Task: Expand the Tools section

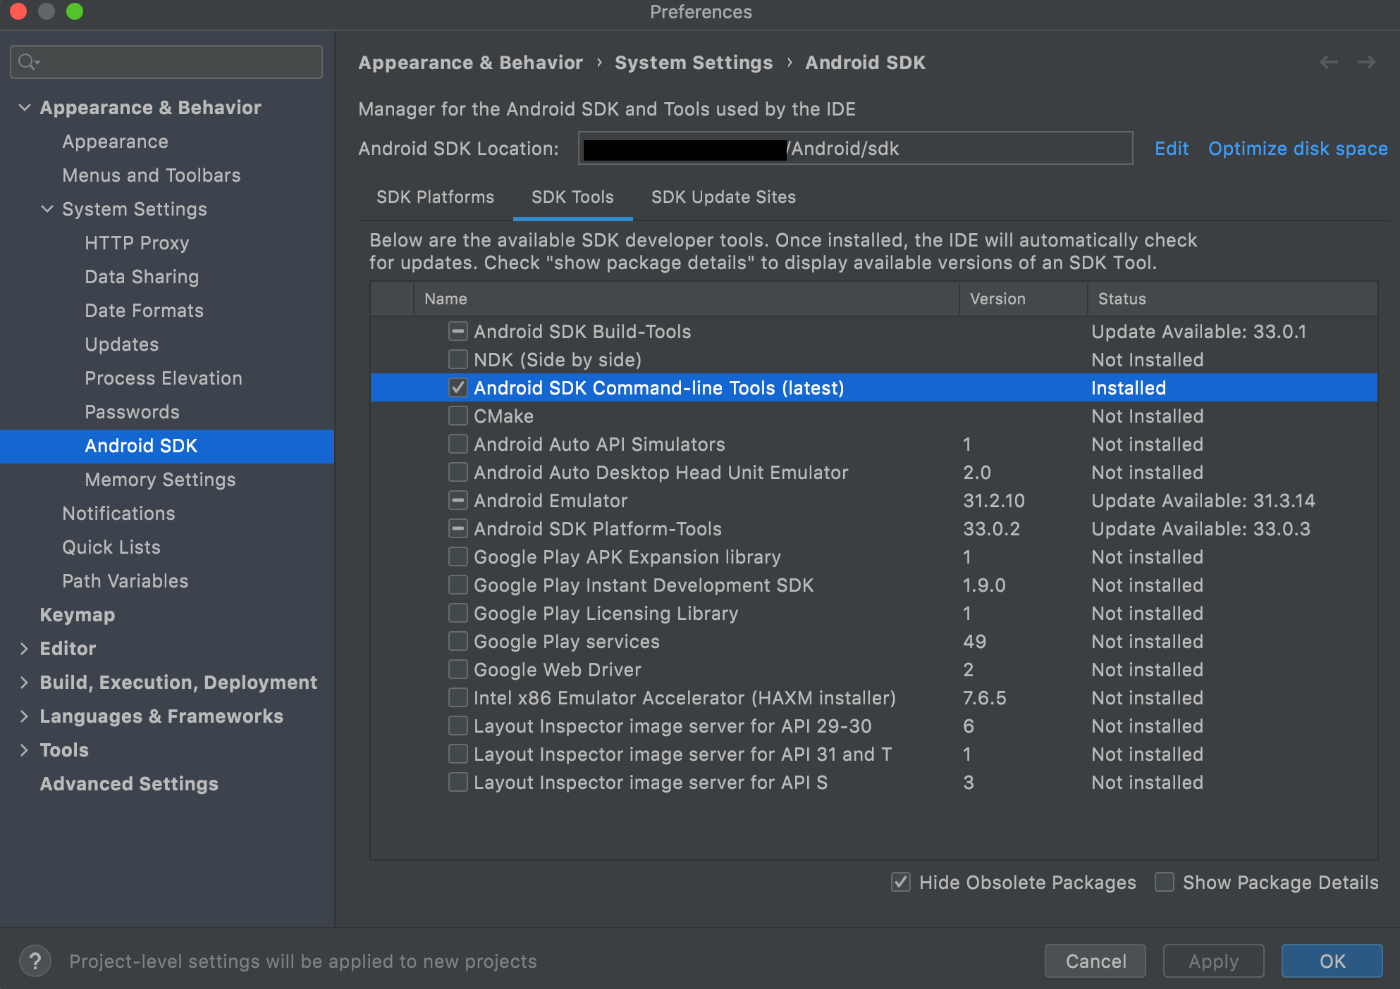Action: pos(24,750)
